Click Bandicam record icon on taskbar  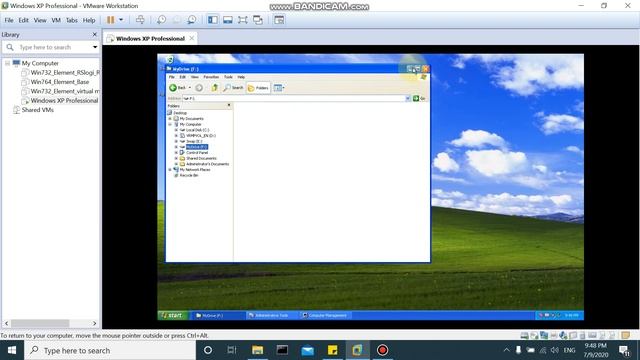pyautogui.click(x=382, y=350)
